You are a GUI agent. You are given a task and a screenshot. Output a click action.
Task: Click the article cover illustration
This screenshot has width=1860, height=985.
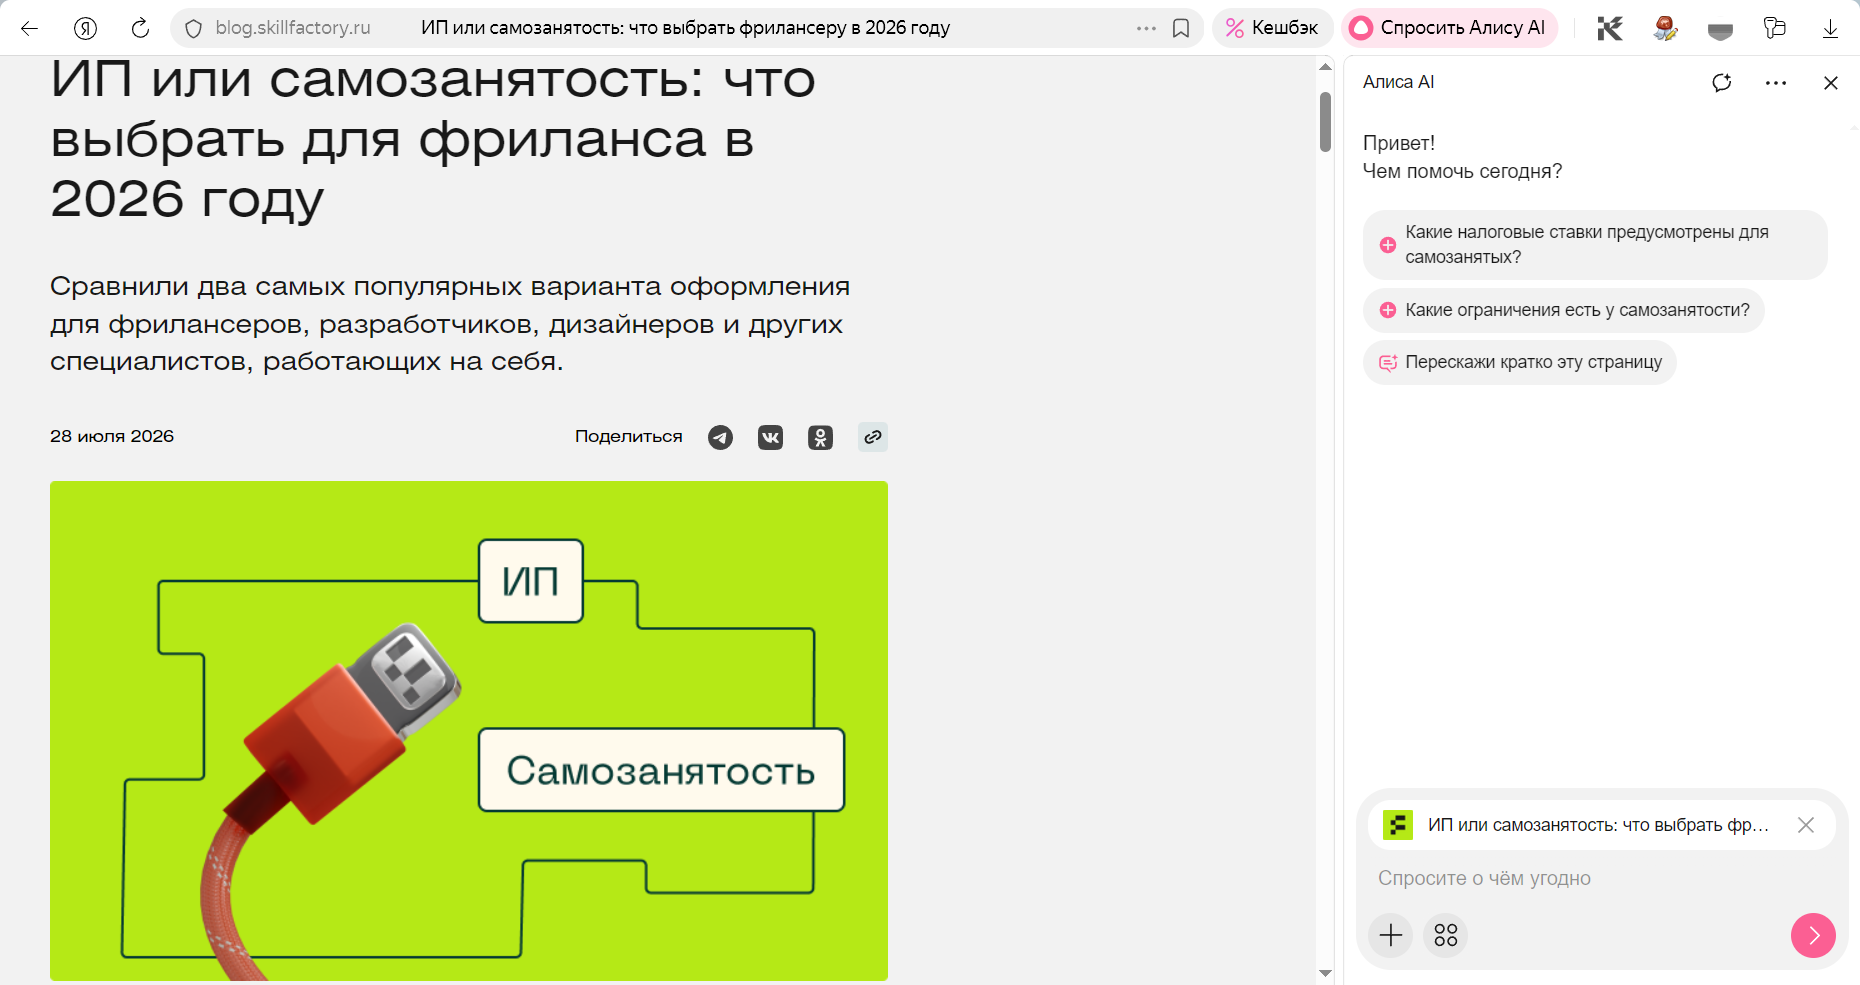(469, 730)
